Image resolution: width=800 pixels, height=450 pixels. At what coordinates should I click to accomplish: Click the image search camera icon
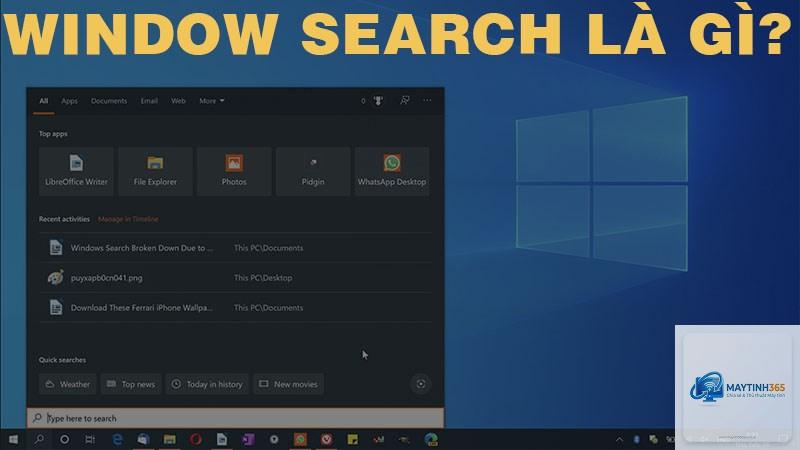click(421, 384)
